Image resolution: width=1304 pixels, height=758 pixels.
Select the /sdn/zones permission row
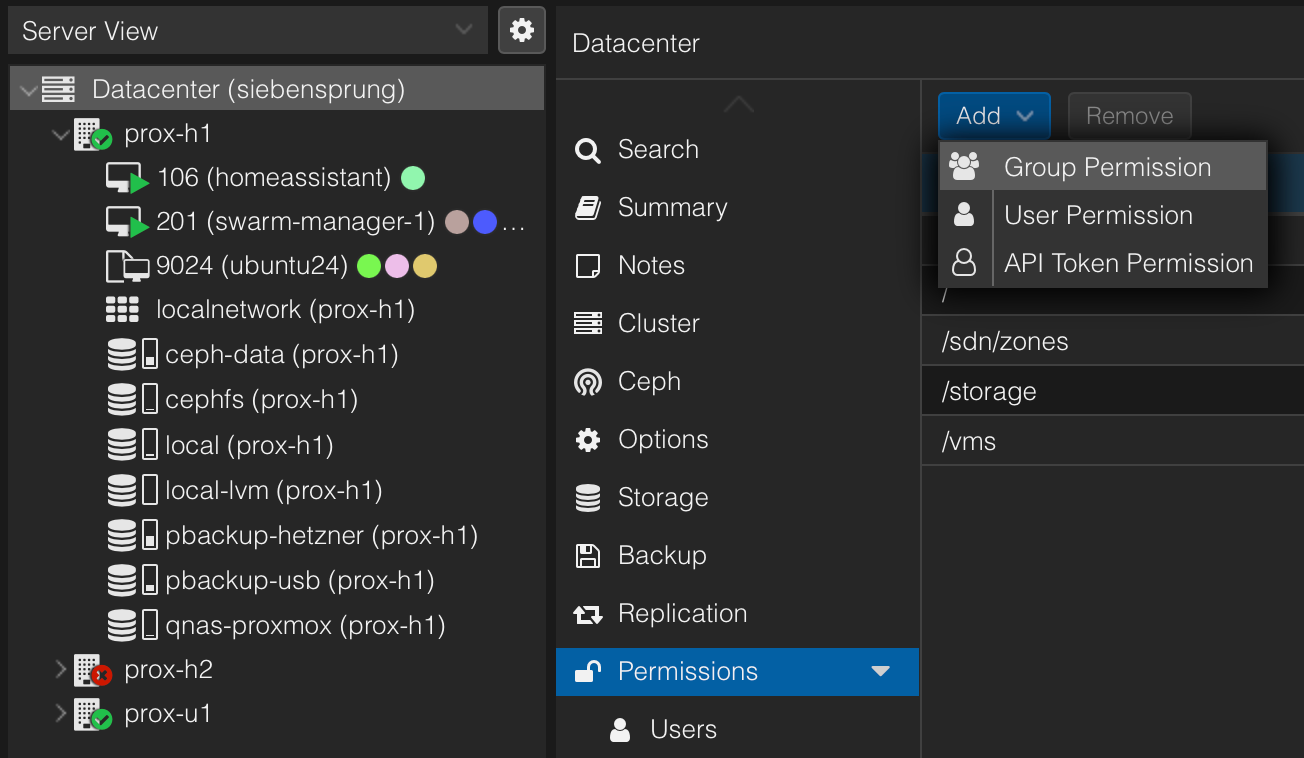[1112, 342]
